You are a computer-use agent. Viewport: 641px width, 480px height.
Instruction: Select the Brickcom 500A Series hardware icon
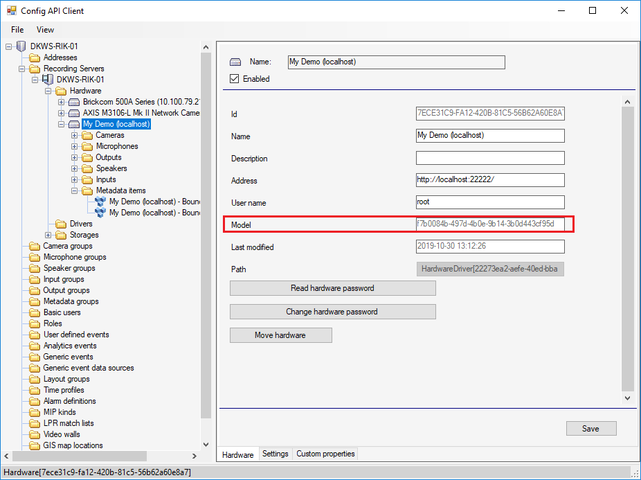click(74, 102)
